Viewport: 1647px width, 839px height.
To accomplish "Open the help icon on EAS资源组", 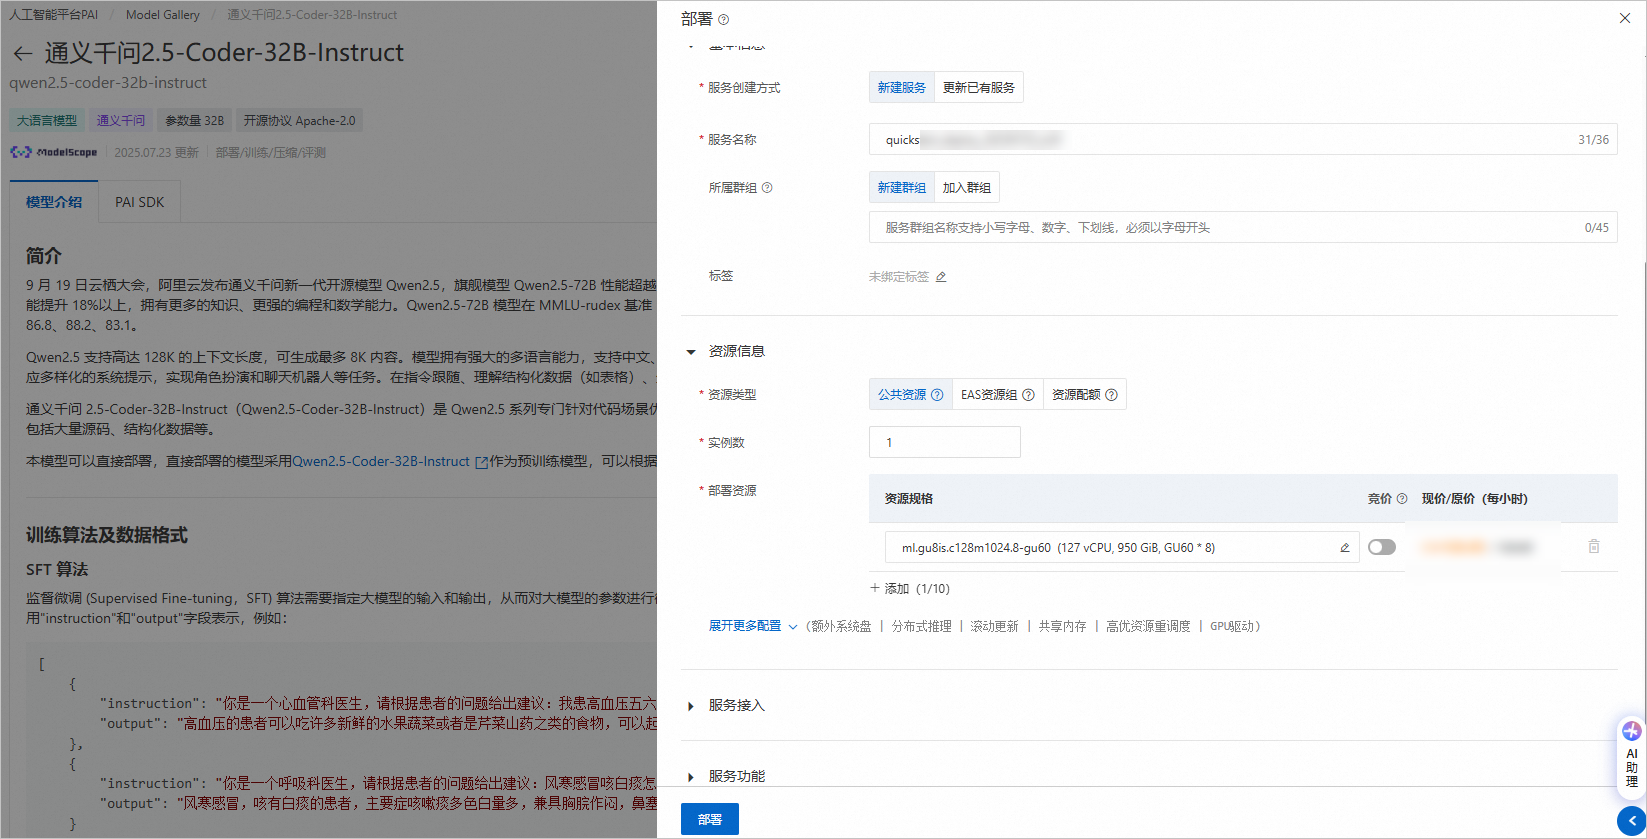I will (x=1028, y=395).
